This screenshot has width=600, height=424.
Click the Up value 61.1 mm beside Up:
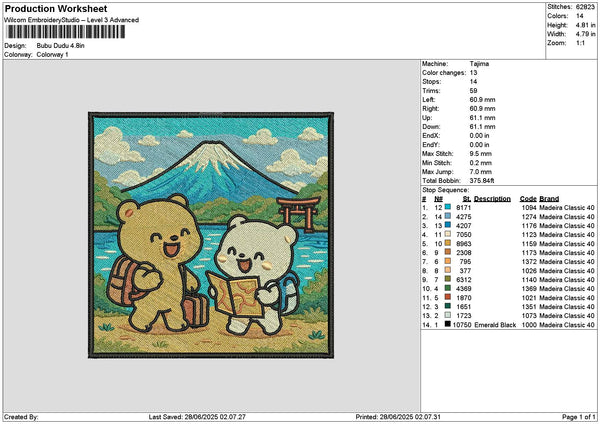(x=482, y=118)
